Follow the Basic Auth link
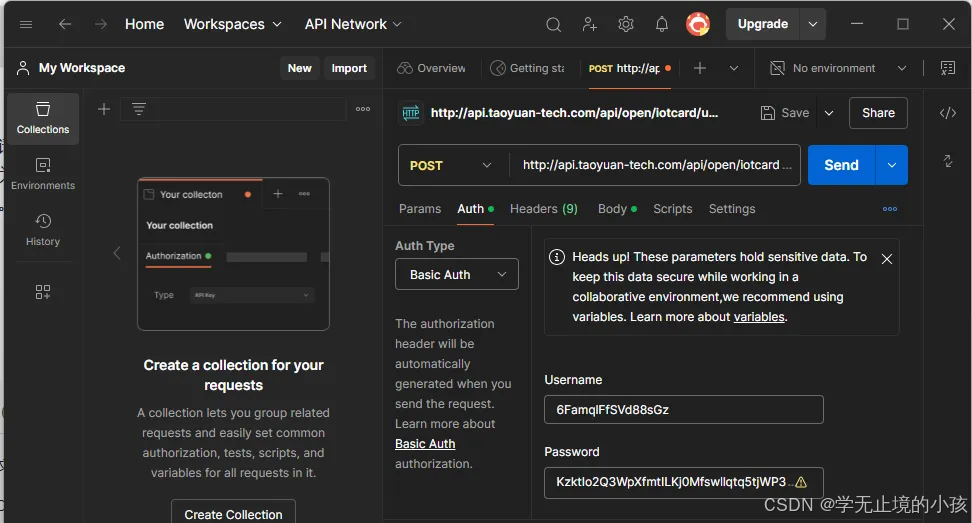Screen dimensions: 972x523 coord(425,444)
